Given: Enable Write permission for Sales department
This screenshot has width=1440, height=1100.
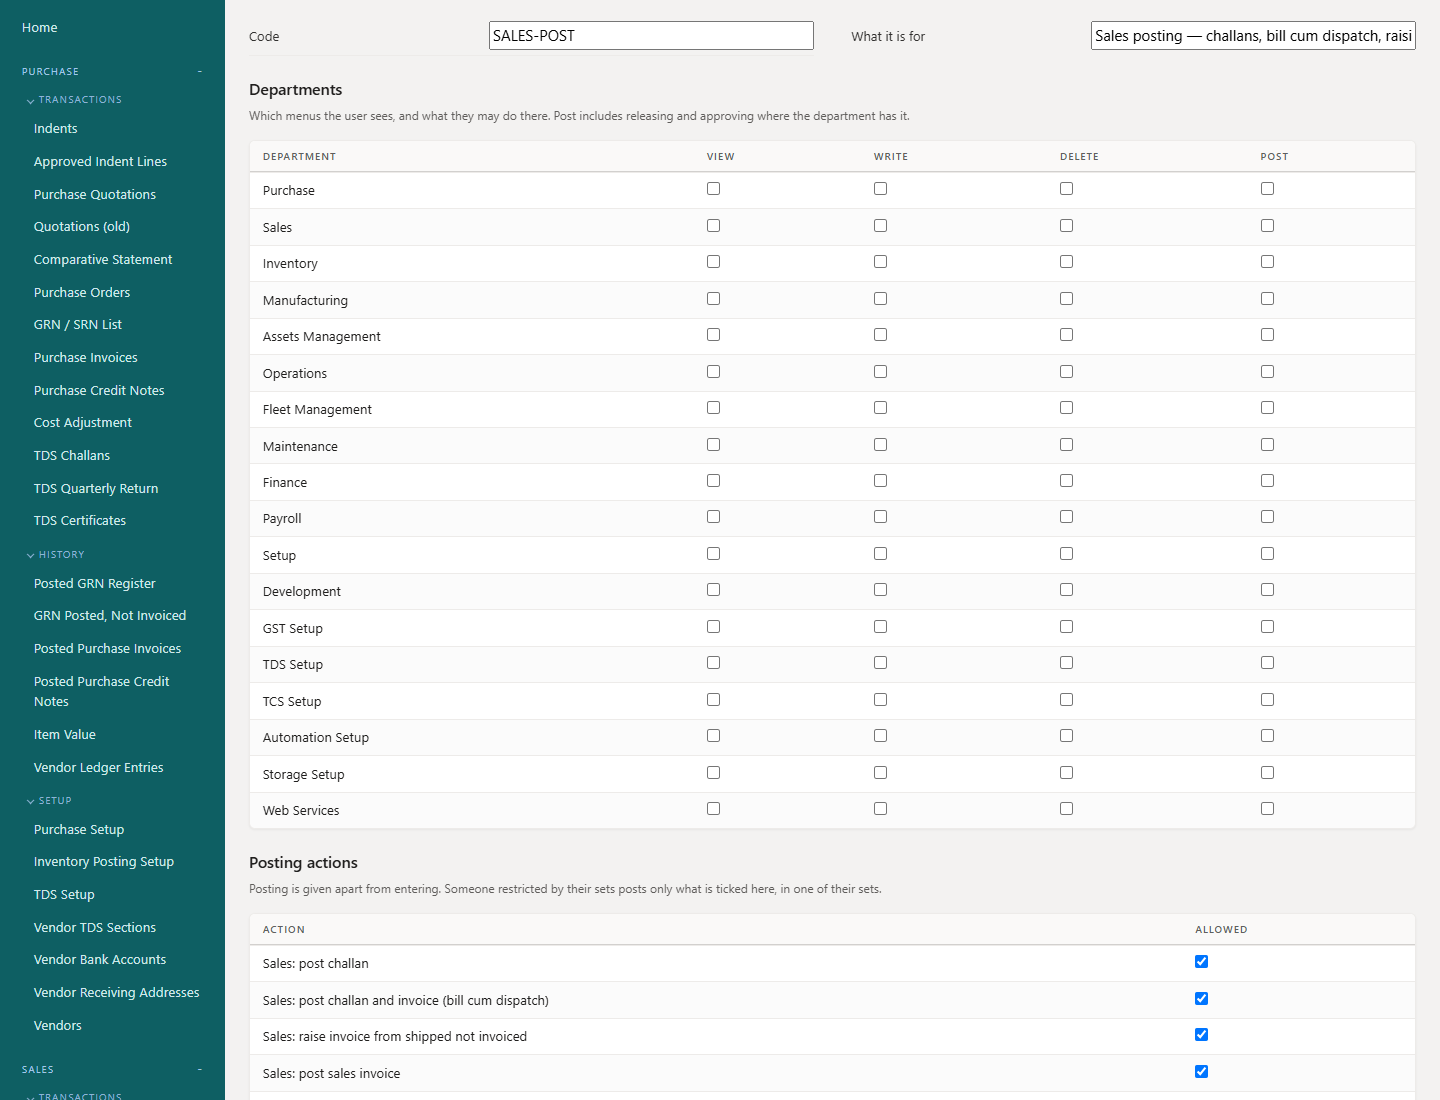Looking at the screenshot, I should click(880, 226).
